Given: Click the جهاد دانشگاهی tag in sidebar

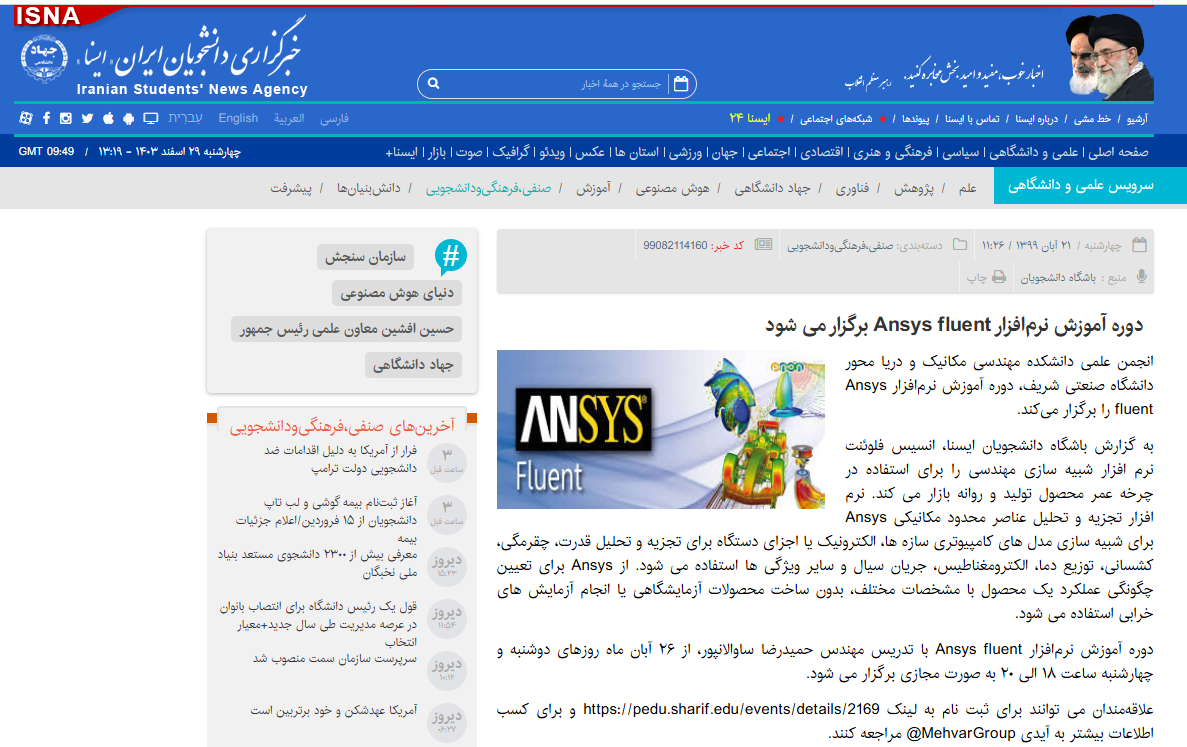Looking at the screenshot, I should point(413,365).
